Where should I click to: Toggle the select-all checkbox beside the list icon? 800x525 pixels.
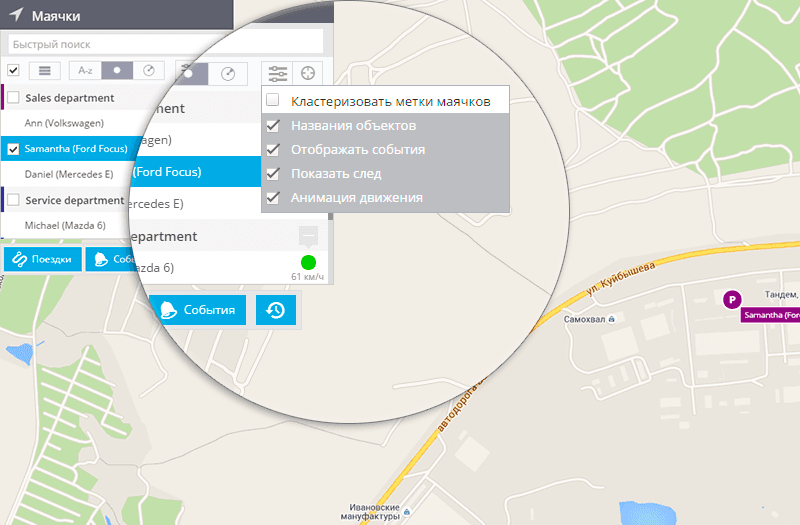click(x=13, y=70)
